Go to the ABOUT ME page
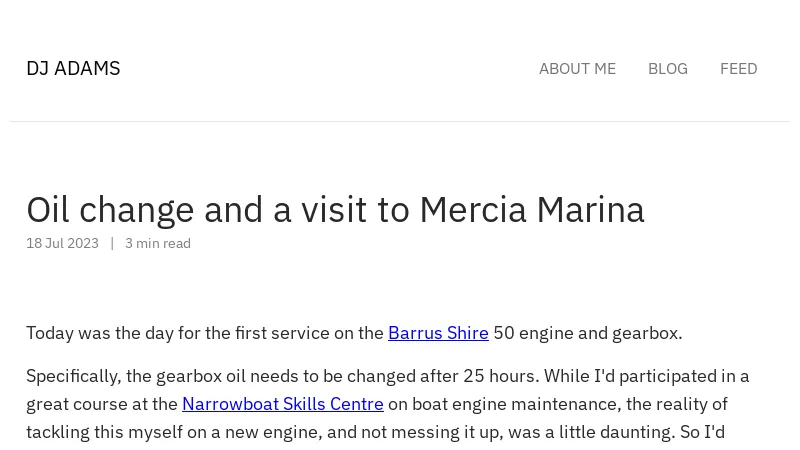This screenshot has height=450, width=800. point(577,69)
